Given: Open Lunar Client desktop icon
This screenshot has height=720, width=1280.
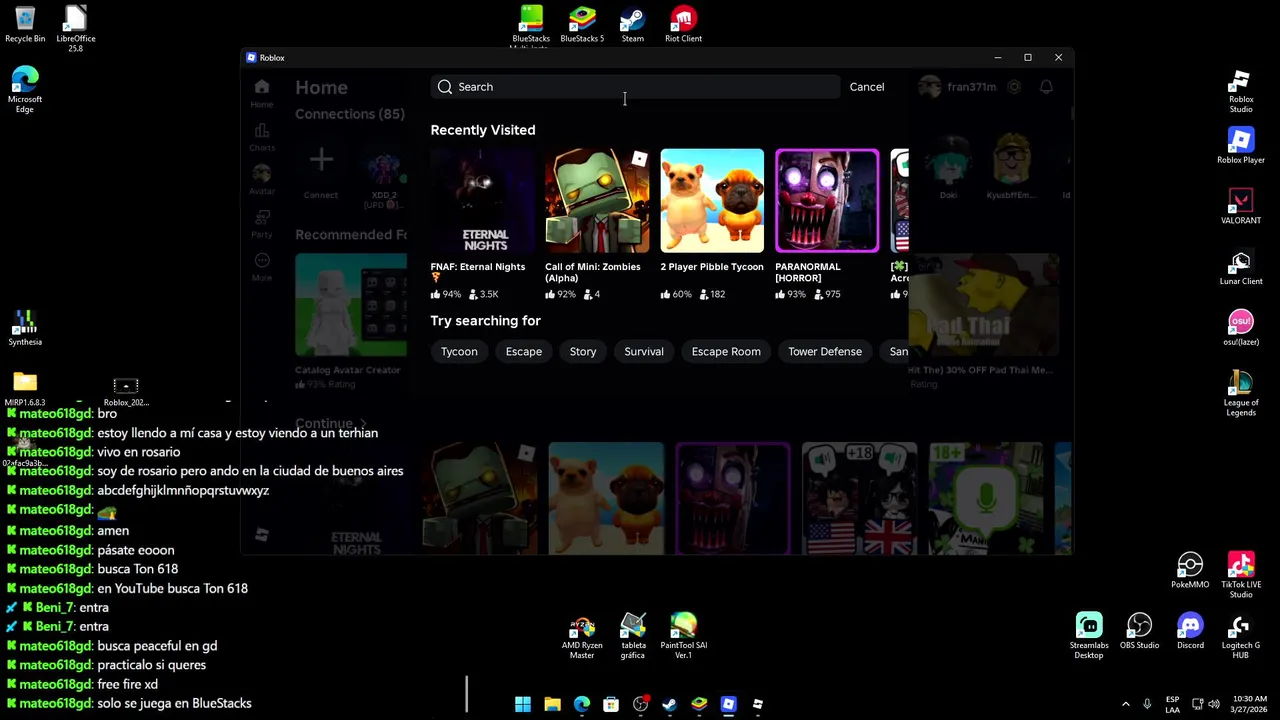Looking at the screenshot, I should [1241, 268].
